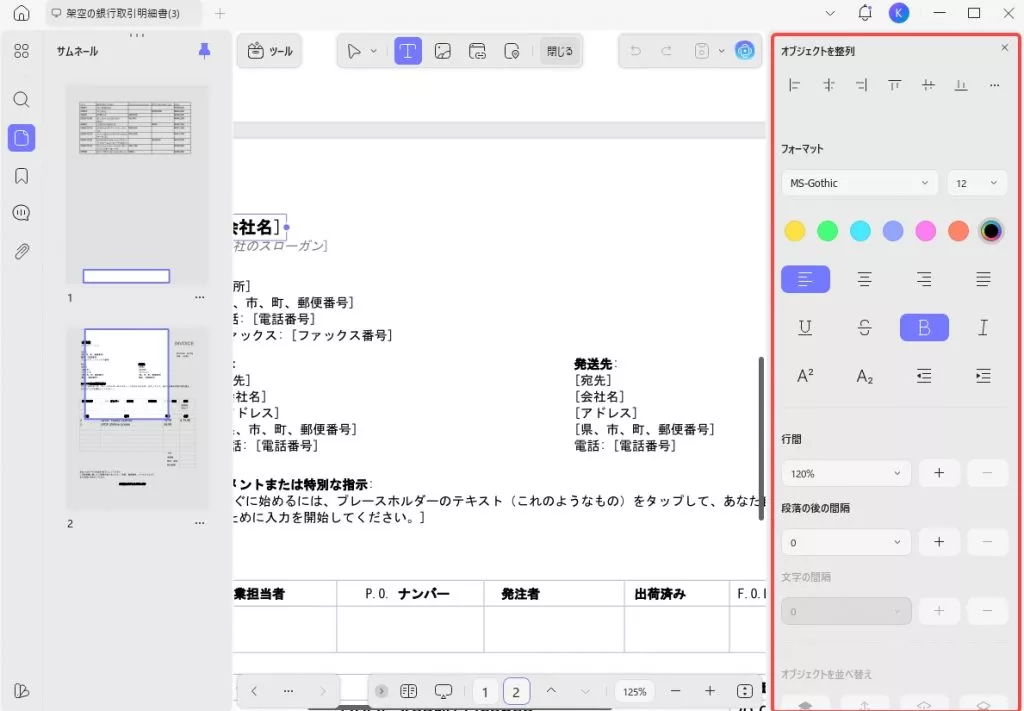1024x711 pixels.
Task: Toggle the thumbnail panel pin
Action: click(x=204, y=50)
